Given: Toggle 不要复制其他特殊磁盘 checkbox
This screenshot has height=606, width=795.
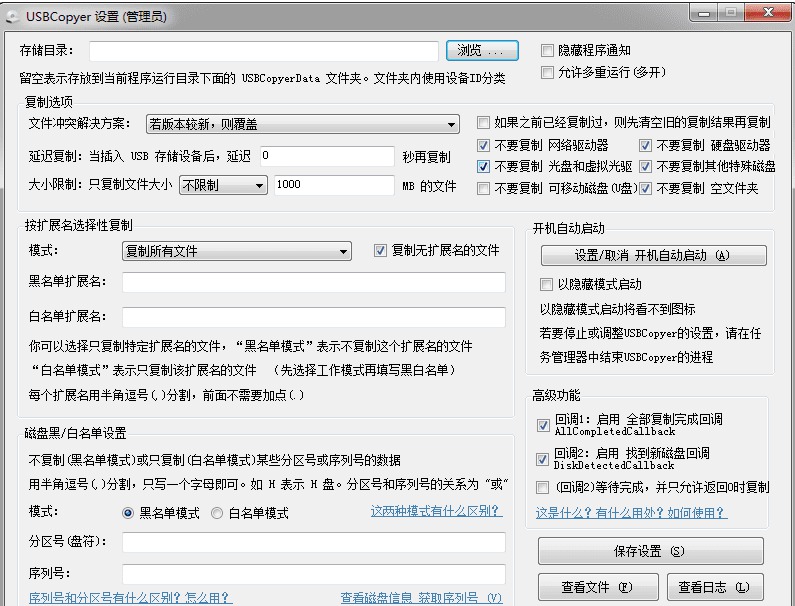Looking at the screenshot, I should 645,166.
